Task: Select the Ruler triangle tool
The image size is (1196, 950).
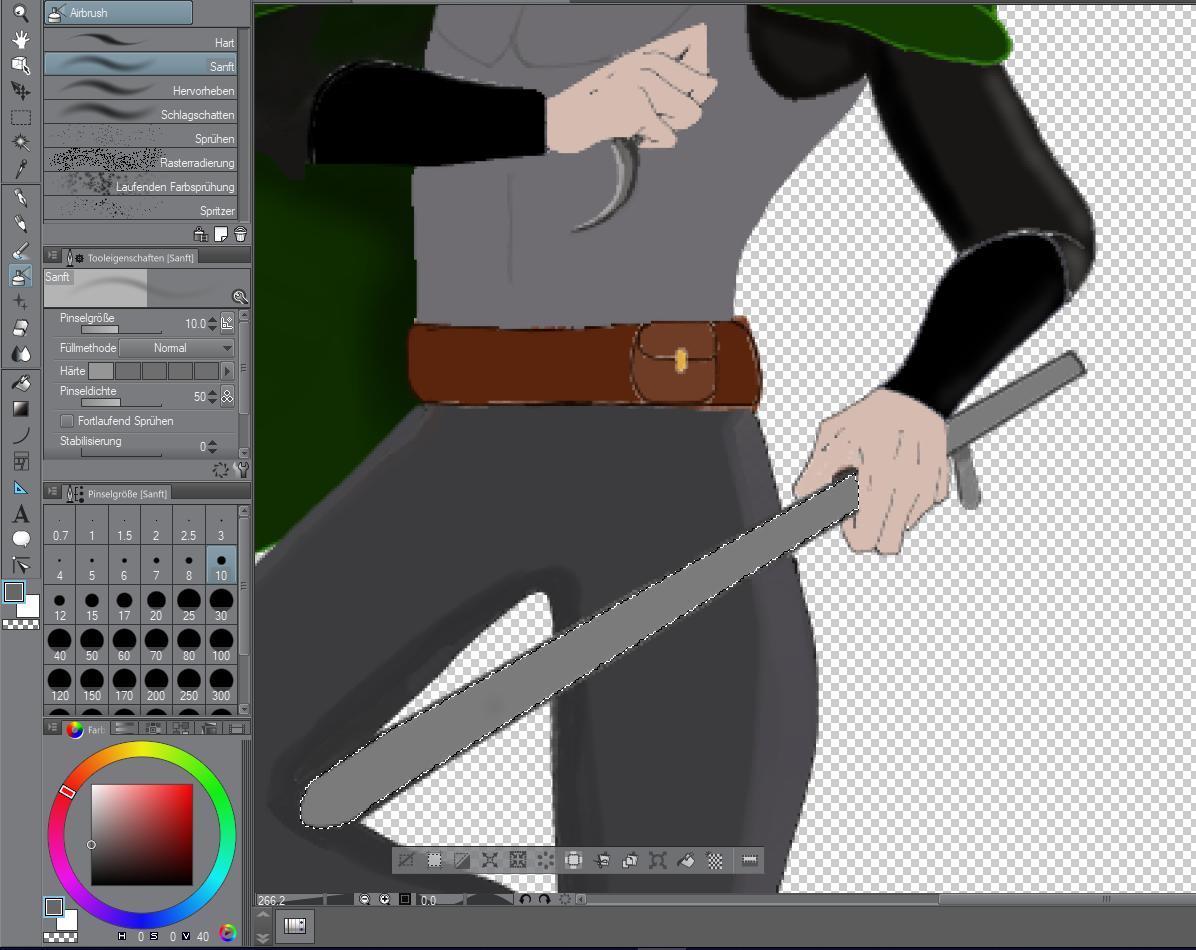Action: tap(21, 488)
